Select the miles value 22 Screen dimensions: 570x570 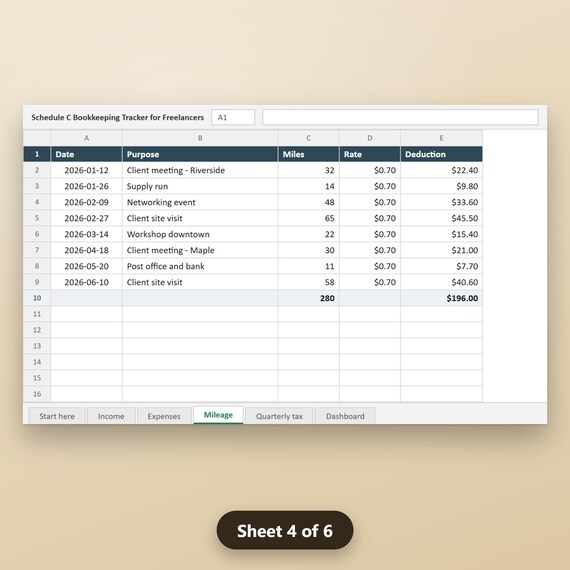[x=309, y=234]
